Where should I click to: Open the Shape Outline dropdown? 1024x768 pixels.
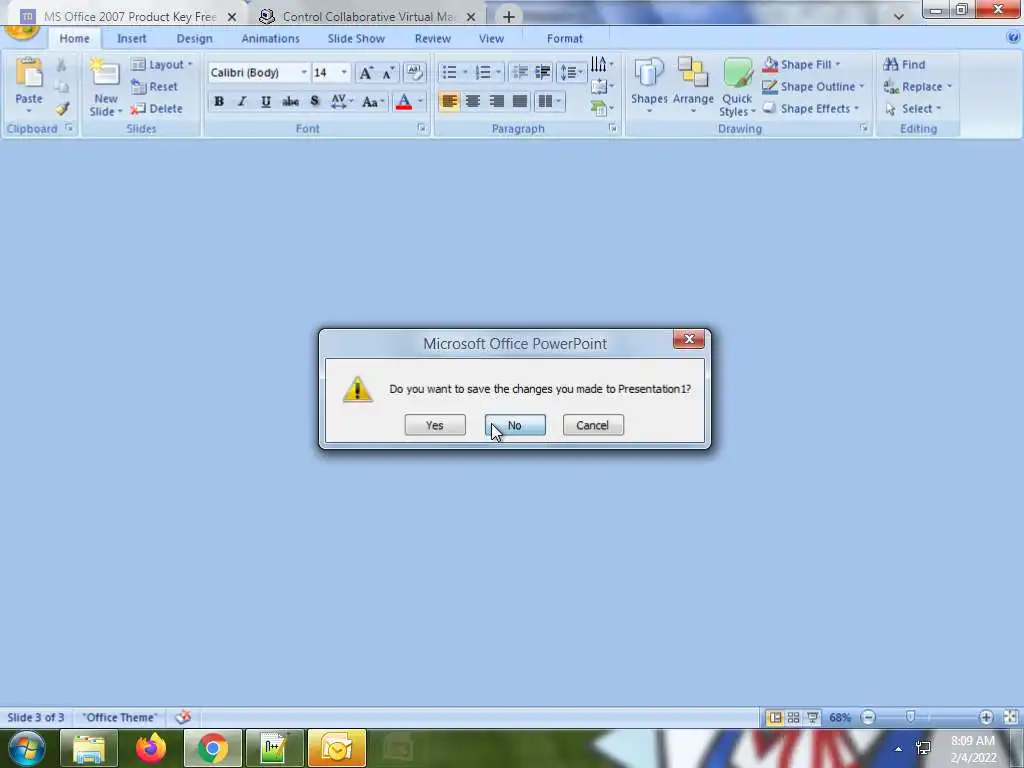pos(813,86)
